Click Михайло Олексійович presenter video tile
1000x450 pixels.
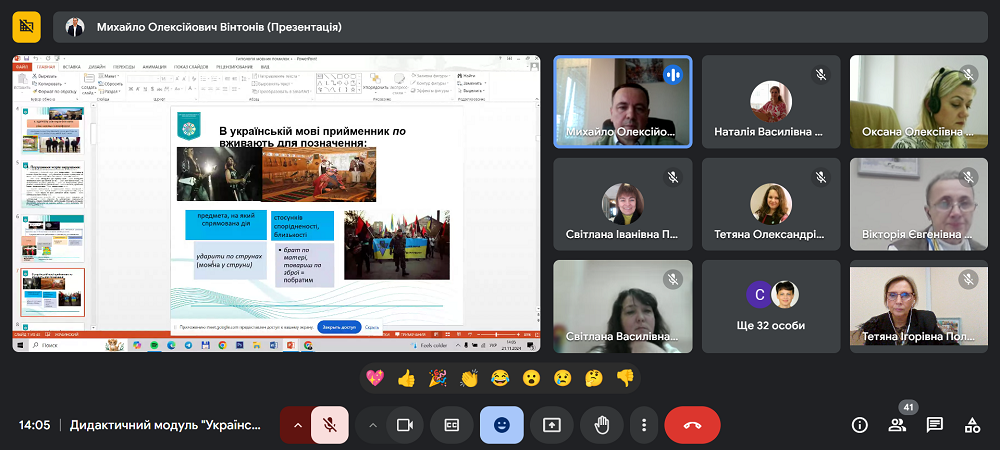tap(622, 101)
